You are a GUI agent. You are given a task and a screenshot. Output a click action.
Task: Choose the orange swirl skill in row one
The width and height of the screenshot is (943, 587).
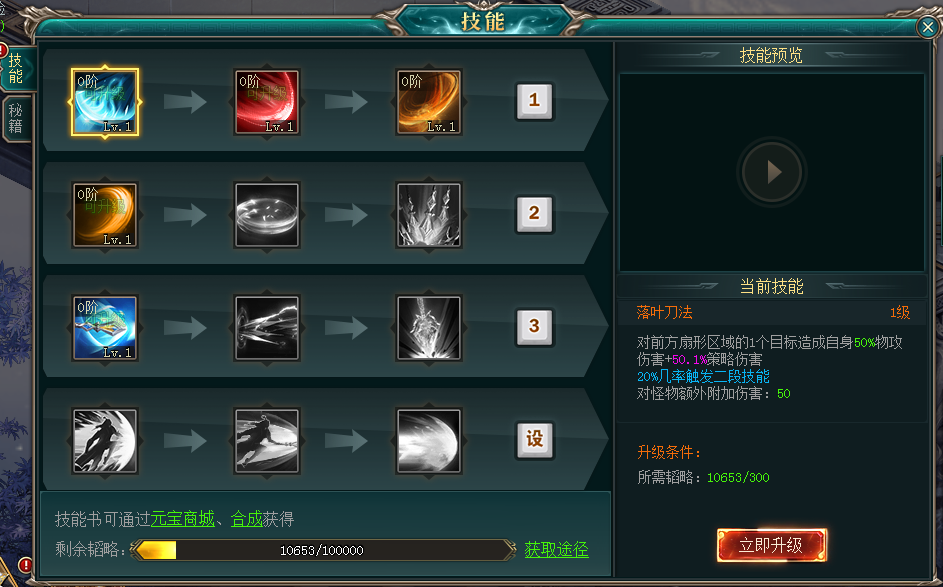429,102
